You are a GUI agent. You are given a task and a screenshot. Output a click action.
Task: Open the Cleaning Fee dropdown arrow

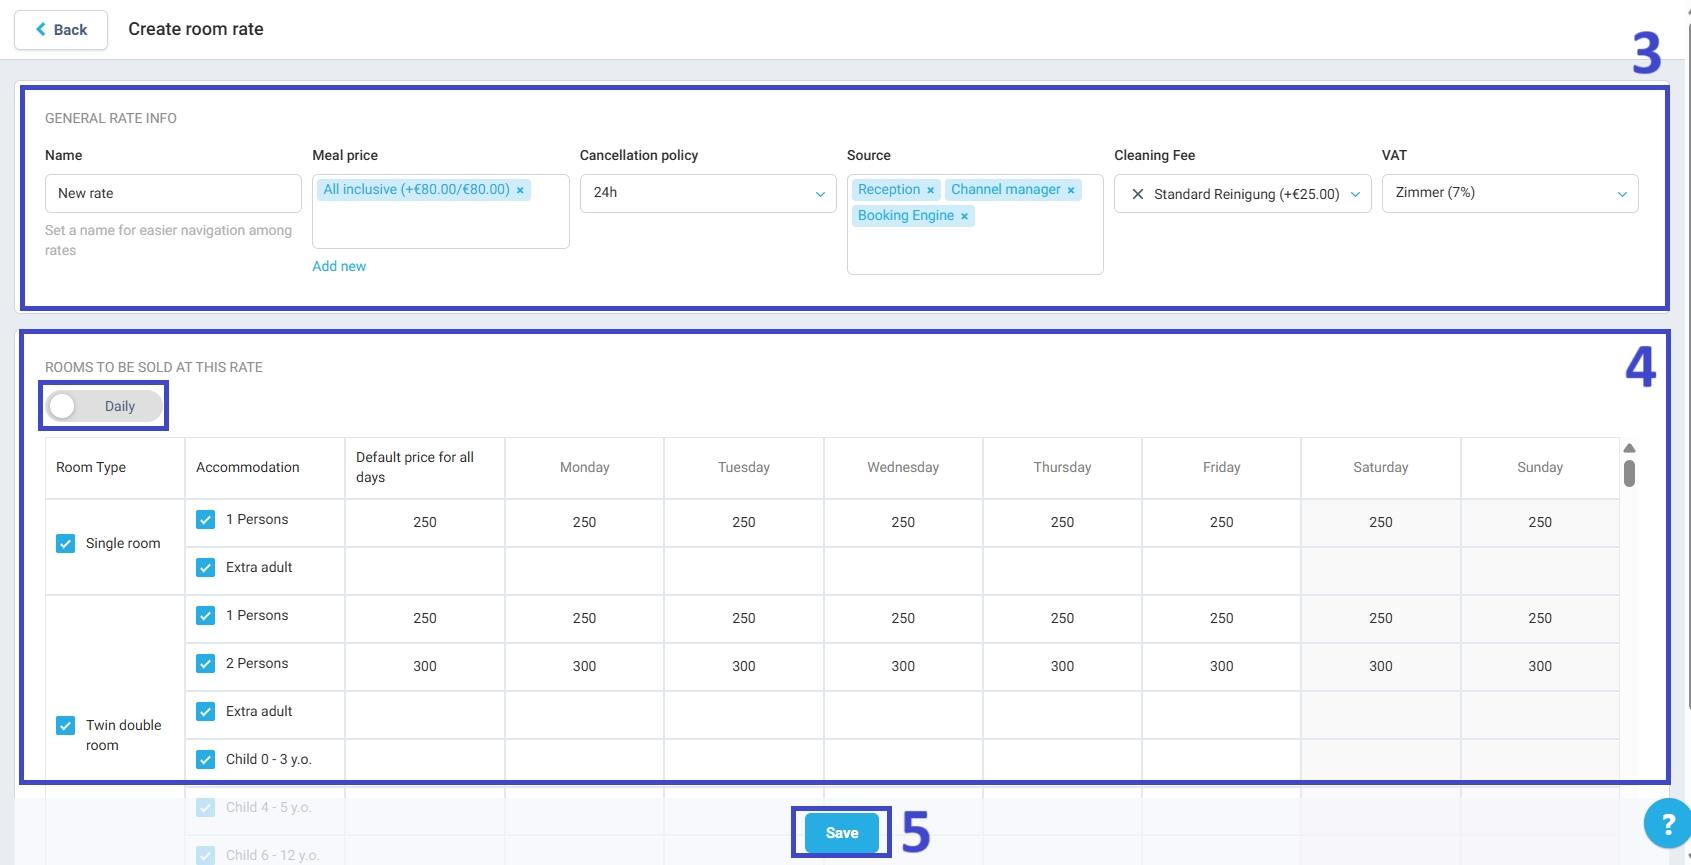[x=1355, y=194]
